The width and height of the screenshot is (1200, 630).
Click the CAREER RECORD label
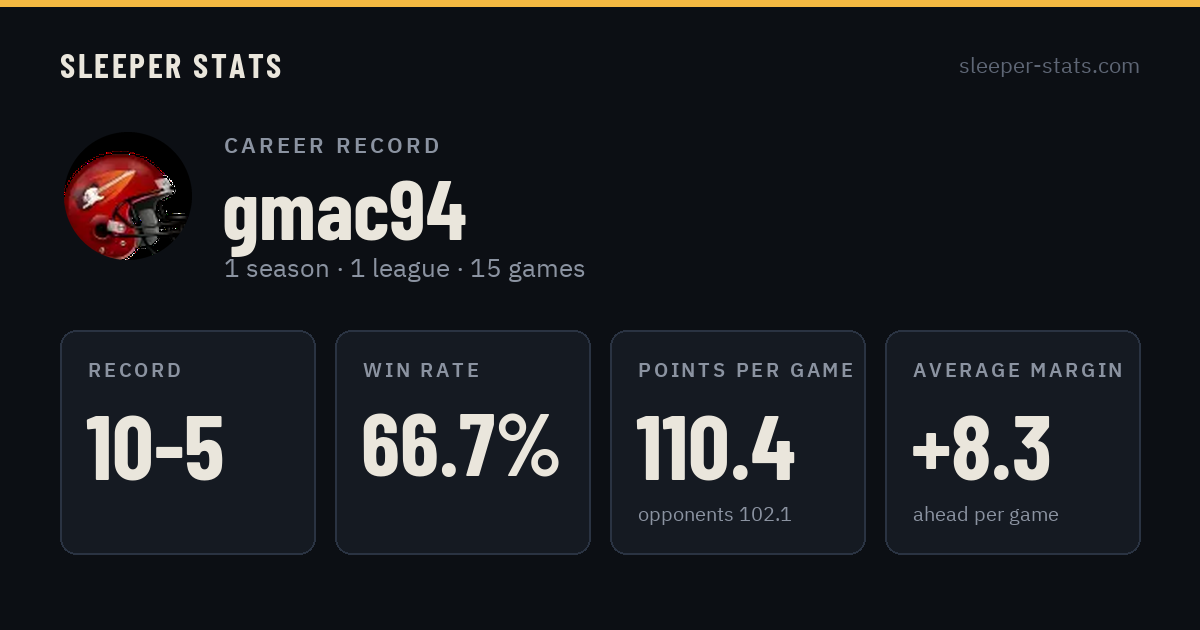coord(332,146)
